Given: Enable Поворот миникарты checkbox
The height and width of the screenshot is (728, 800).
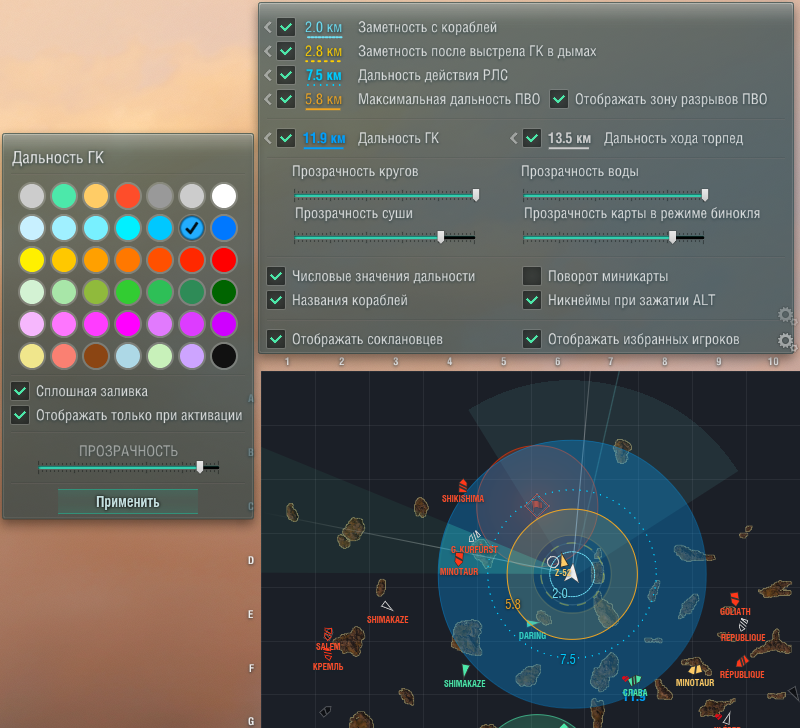Looking at the screenshot, I should pos(532,276).
